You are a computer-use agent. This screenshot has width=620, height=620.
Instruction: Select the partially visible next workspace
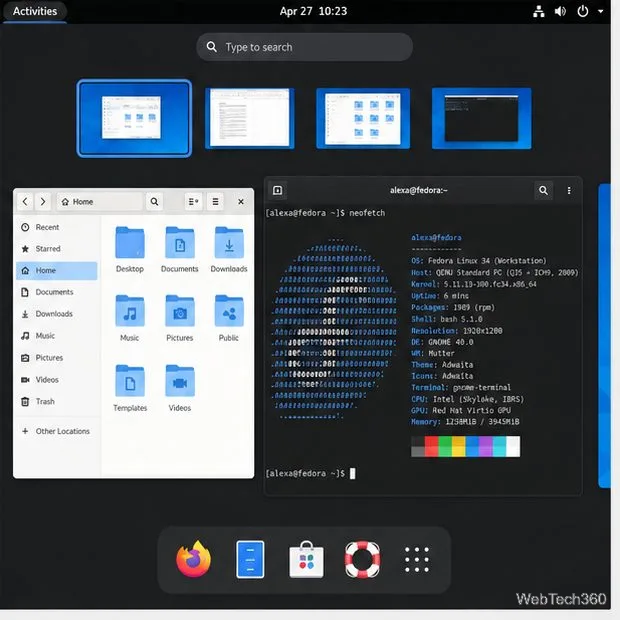[605, 336]
